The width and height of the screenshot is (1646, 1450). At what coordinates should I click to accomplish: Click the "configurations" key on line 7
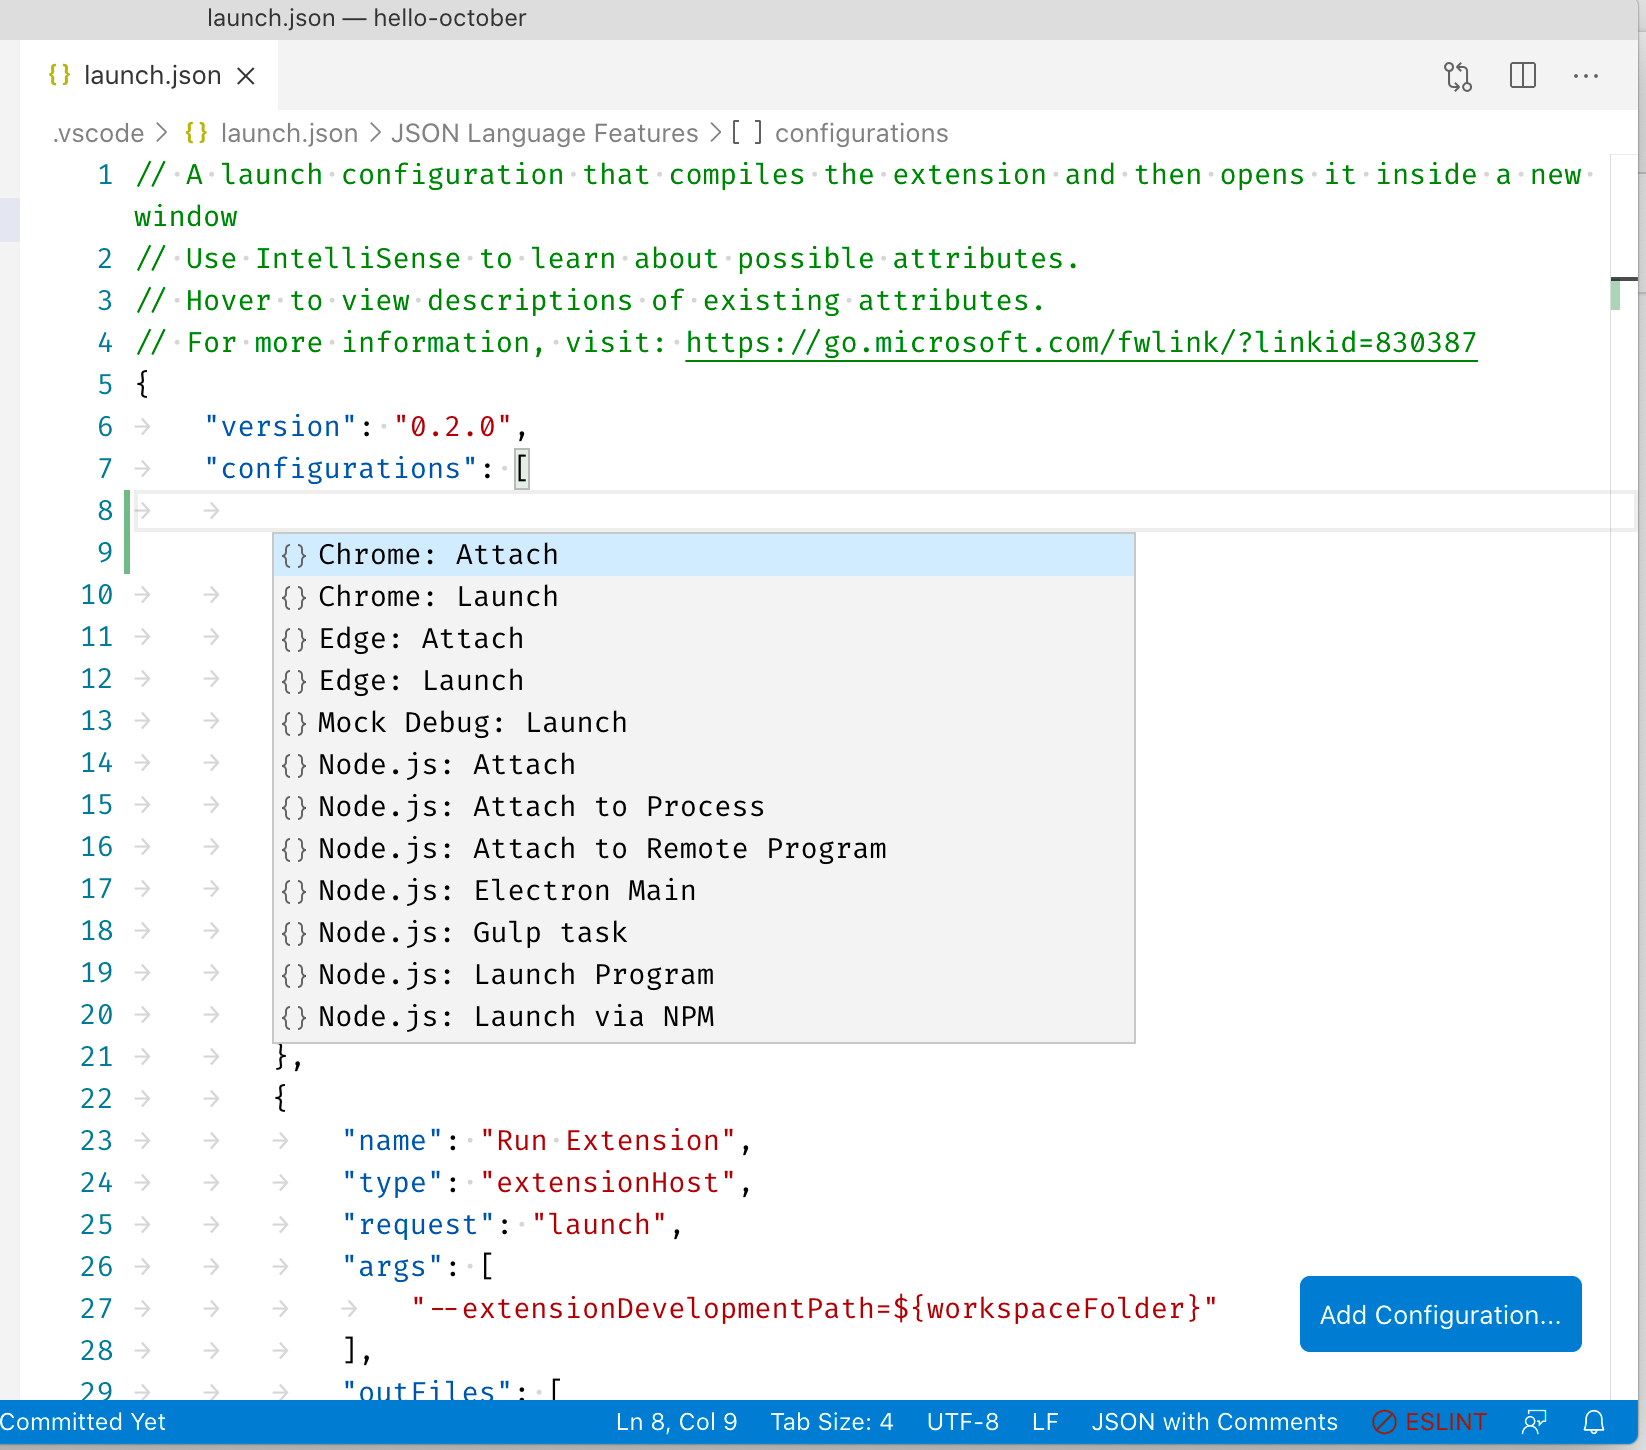340,469
